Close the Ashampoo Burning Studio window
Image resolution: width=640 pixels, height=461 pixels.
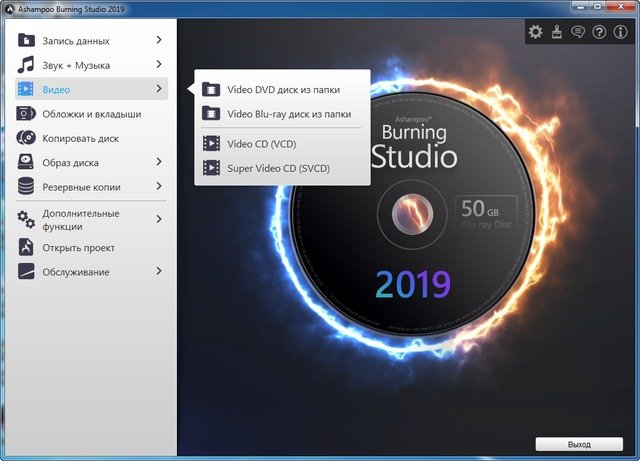tap(621, 6)
